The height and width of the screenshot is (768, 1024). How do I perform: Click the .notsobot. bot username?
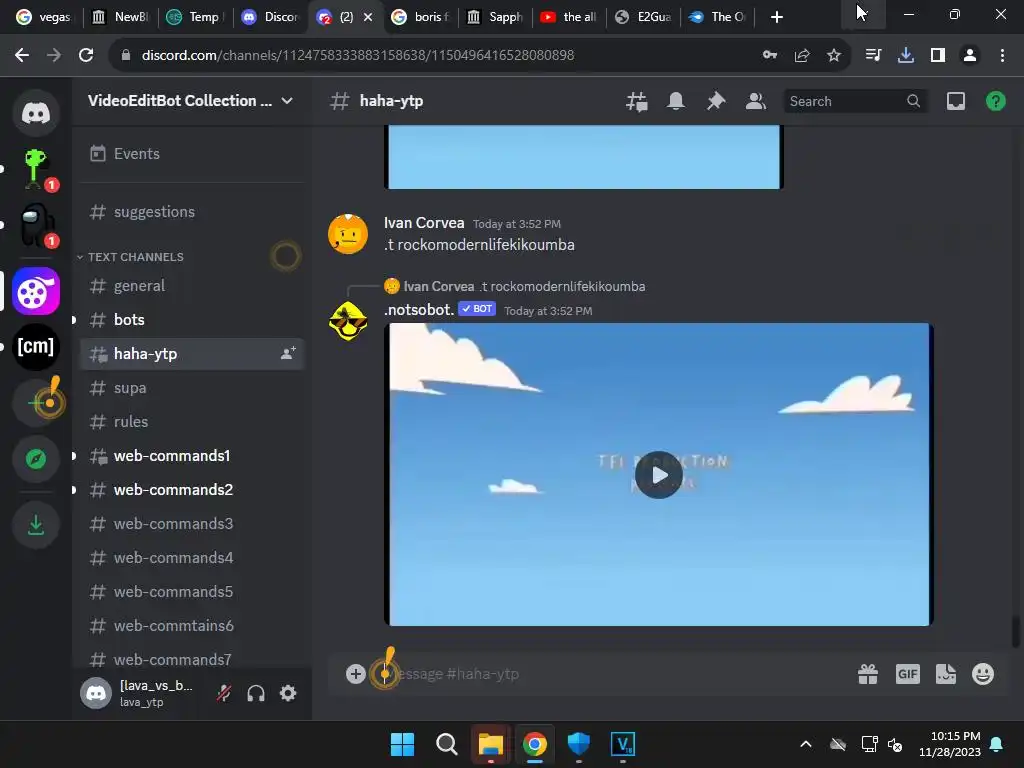point(419,310)
